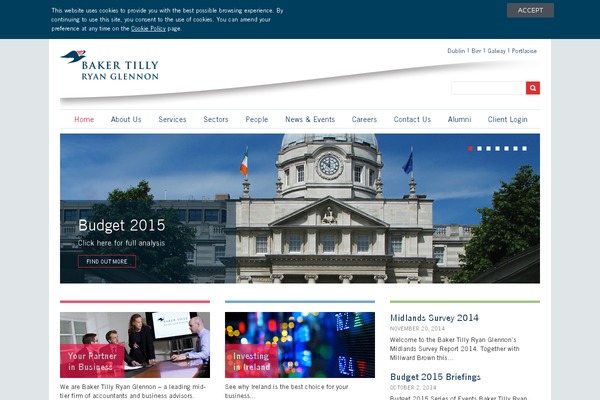Image resolution: width=600 pixels, height=400 pixels.
Task: Click the 'We are Baker Tilly Ryan Glennon' paragraph
Action: pos(133,391)
